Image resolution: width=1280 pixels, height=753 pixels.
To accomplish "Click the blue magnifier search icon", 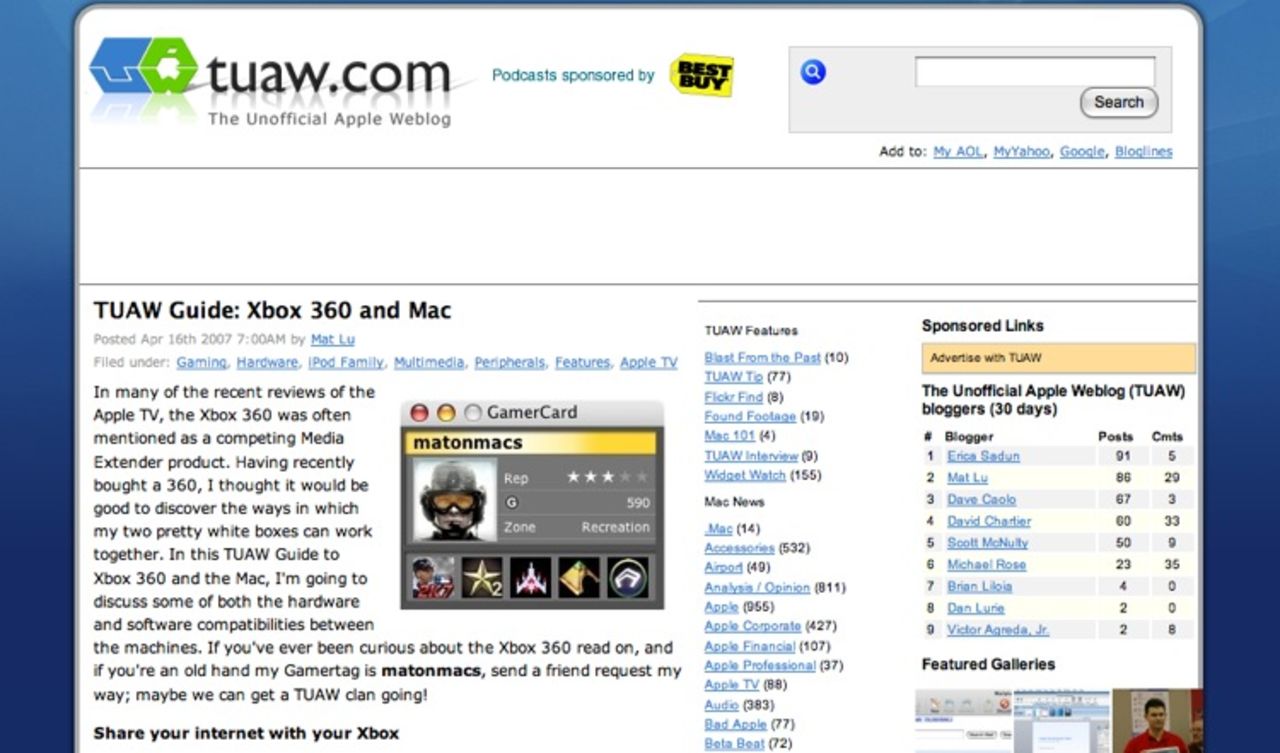I will point(813,72).
